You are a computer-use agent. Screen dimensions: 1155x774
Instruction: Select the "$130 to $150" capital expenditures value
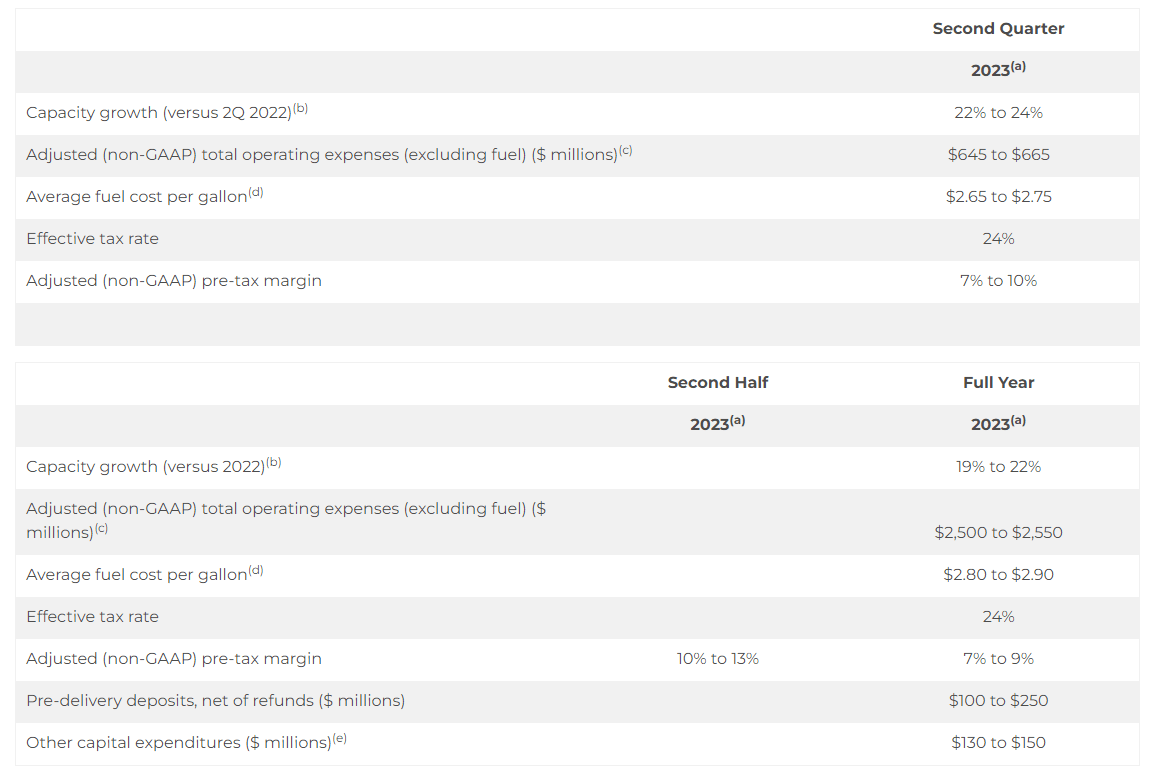click(998, 743)
